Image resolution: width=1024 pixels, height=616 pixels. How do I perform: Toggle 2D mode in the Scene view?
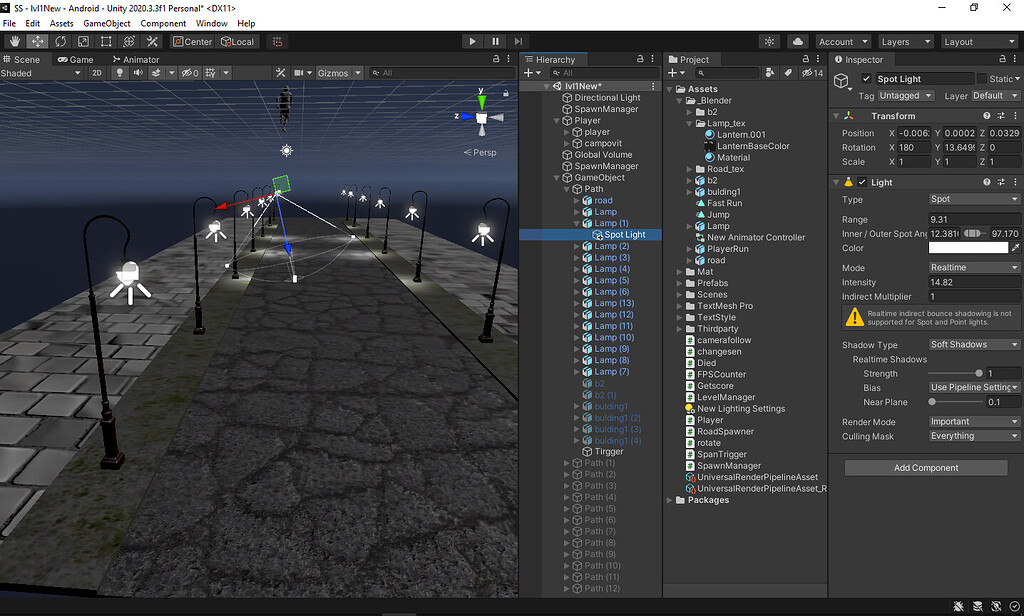[x=96, y=72]
